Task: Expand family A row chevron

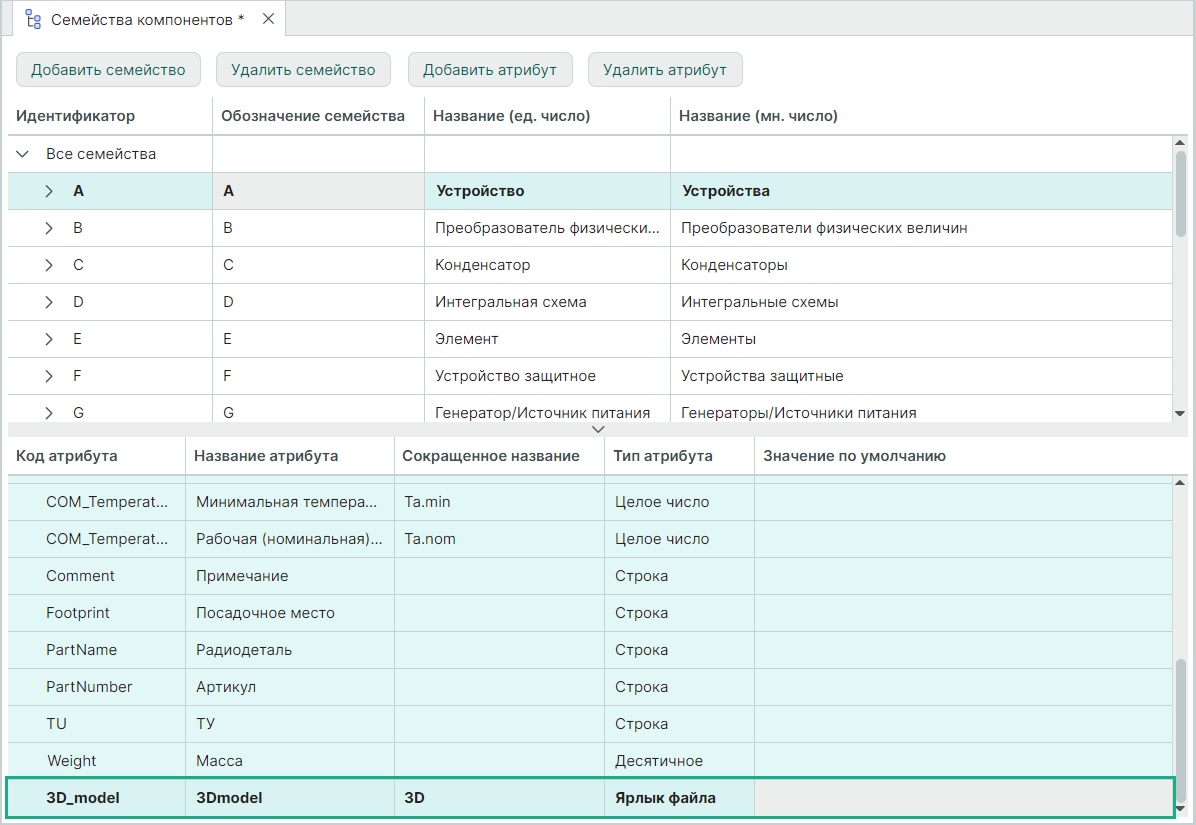Action: pyautogui.click(x=49, y=191)
